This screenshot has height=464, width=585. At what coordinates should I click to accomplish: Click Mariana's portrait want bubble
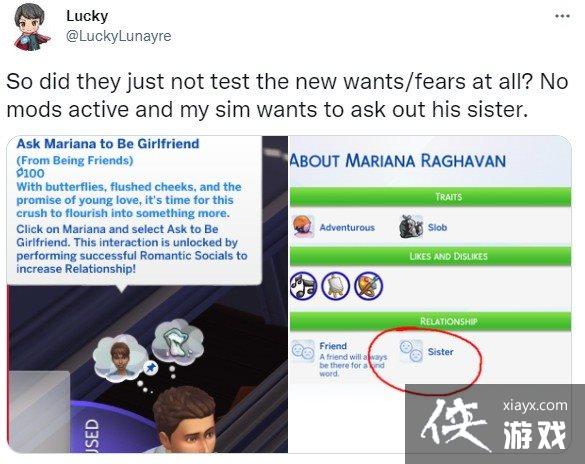tap(120, 358)
